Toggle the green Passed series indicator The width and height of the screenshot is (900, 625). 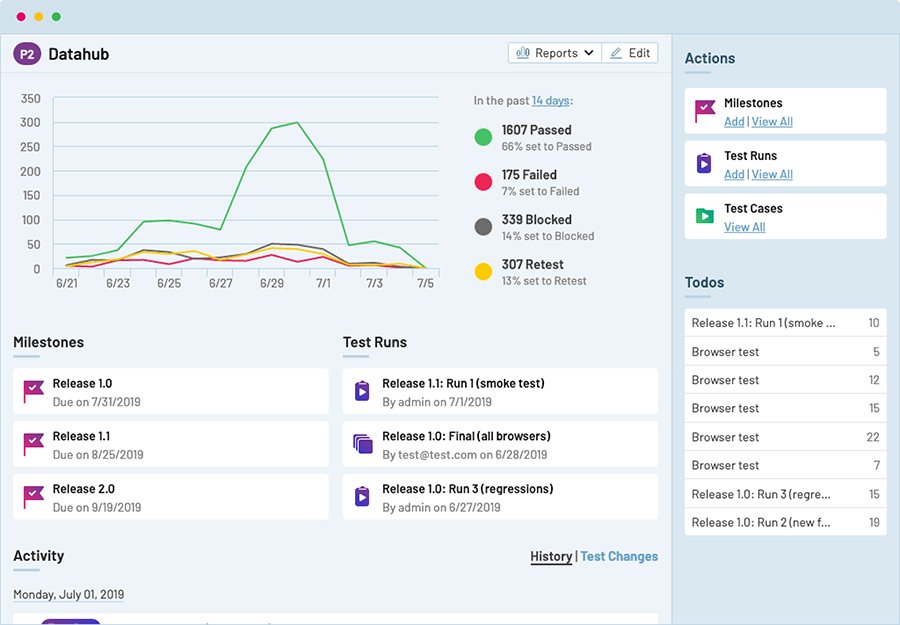tap(484, 136)
